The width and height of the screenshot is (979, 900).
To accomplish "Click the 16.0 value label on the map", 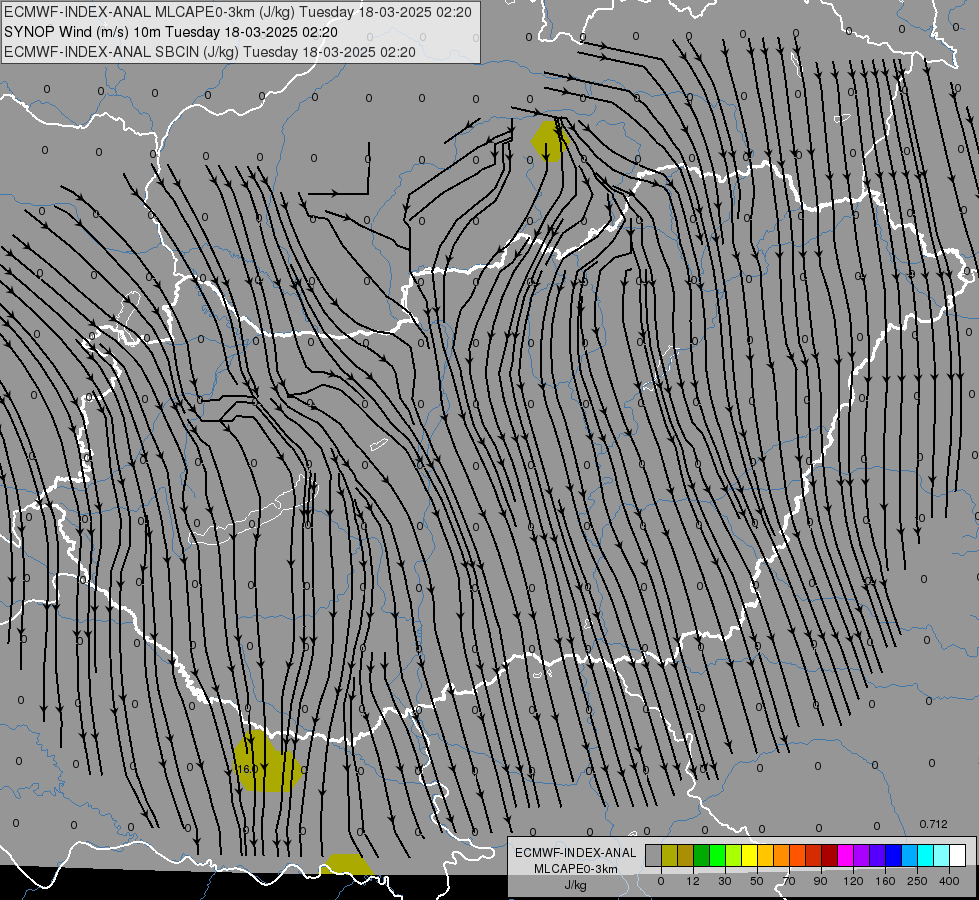I will (247, 769).
